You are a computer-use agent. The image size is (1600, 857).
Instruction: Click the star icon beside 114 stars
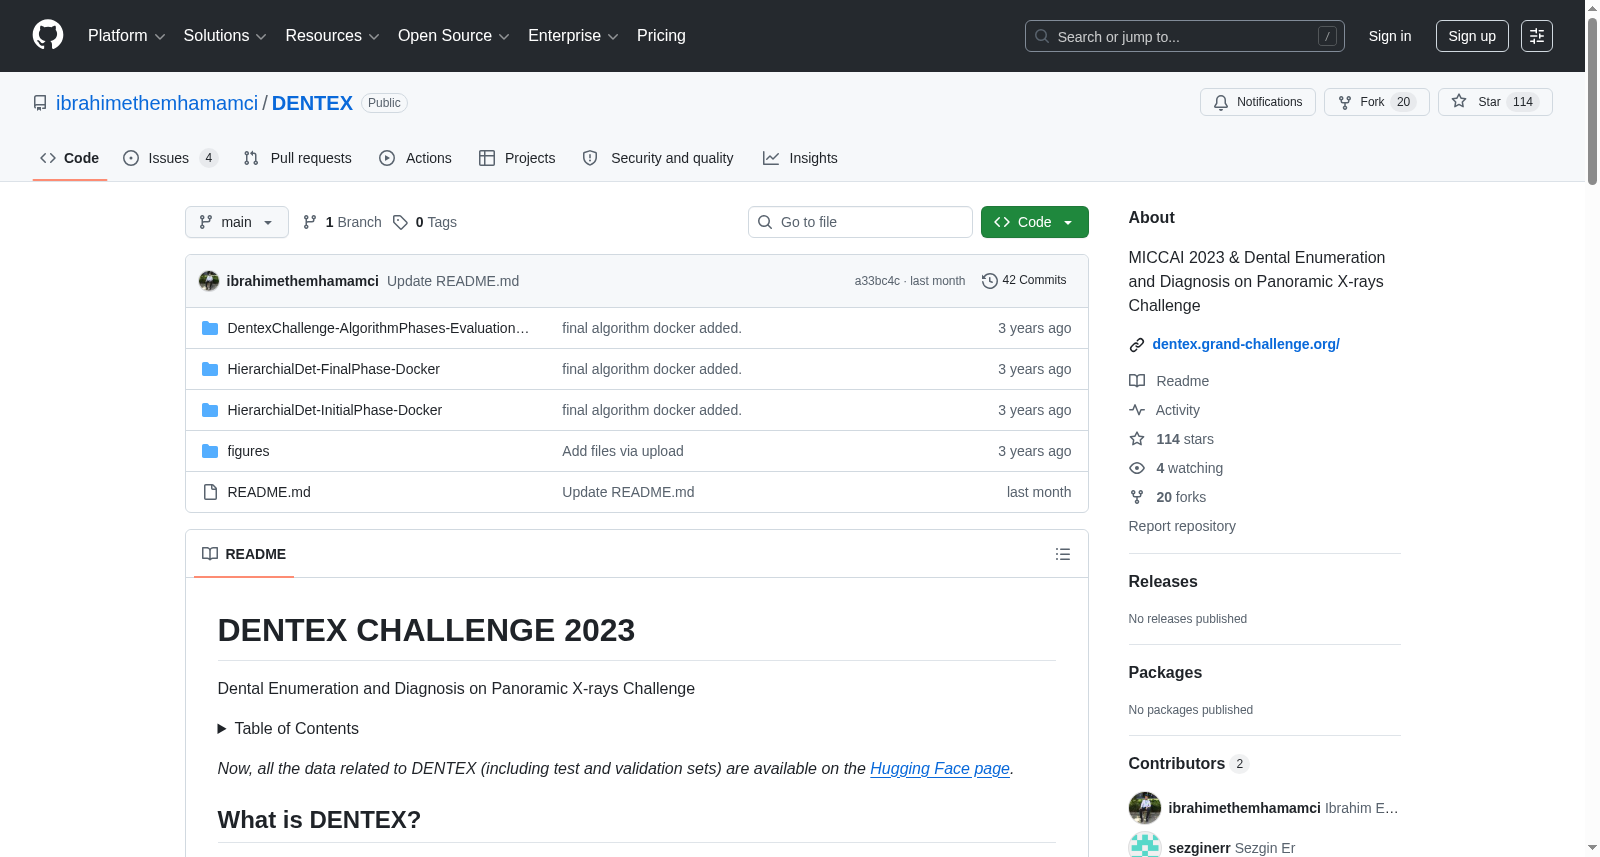[1137, 439]
